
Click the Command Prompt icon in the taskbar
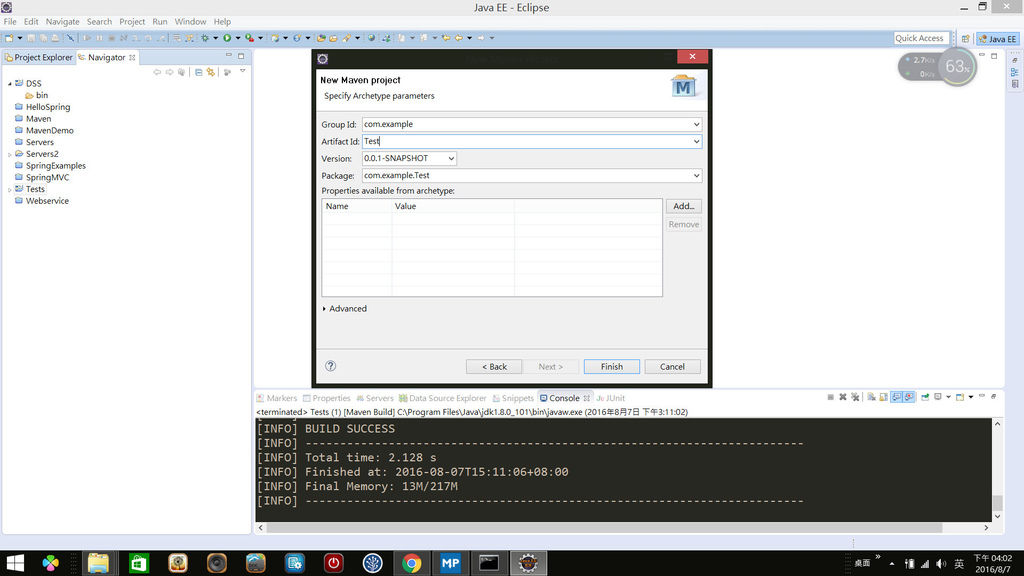(488, 563)
